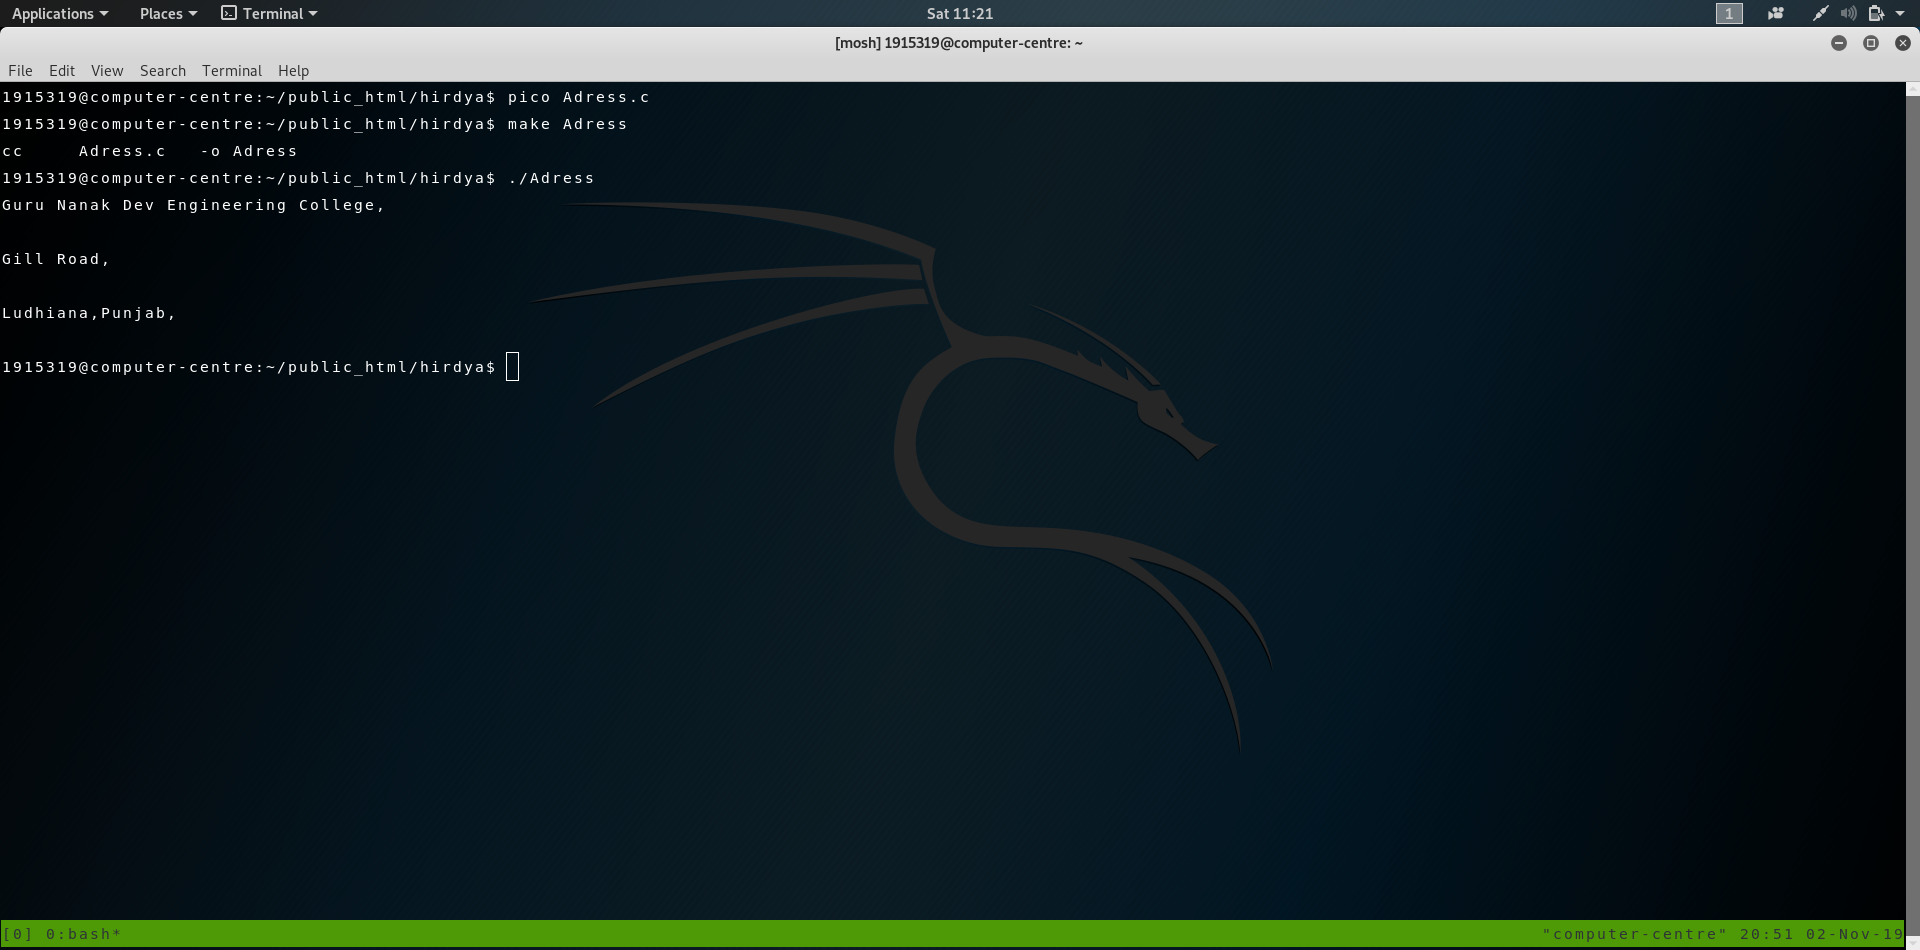Click the terminal cursor at last prompt
The height and width of the screenshot is (950, 1920).
point(513,367)
